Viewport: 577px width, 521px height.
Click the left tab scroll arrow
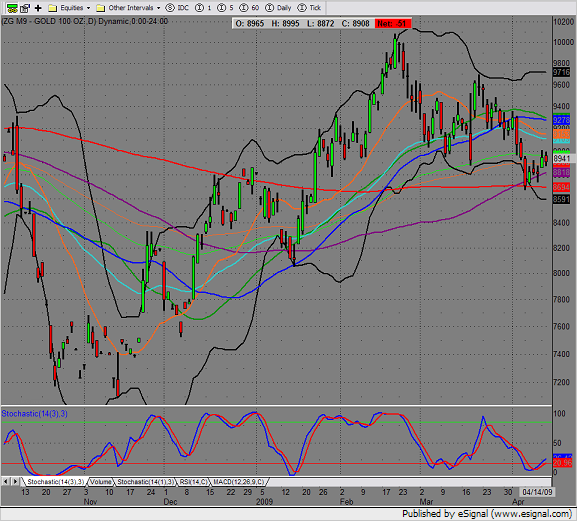point(6,481)
